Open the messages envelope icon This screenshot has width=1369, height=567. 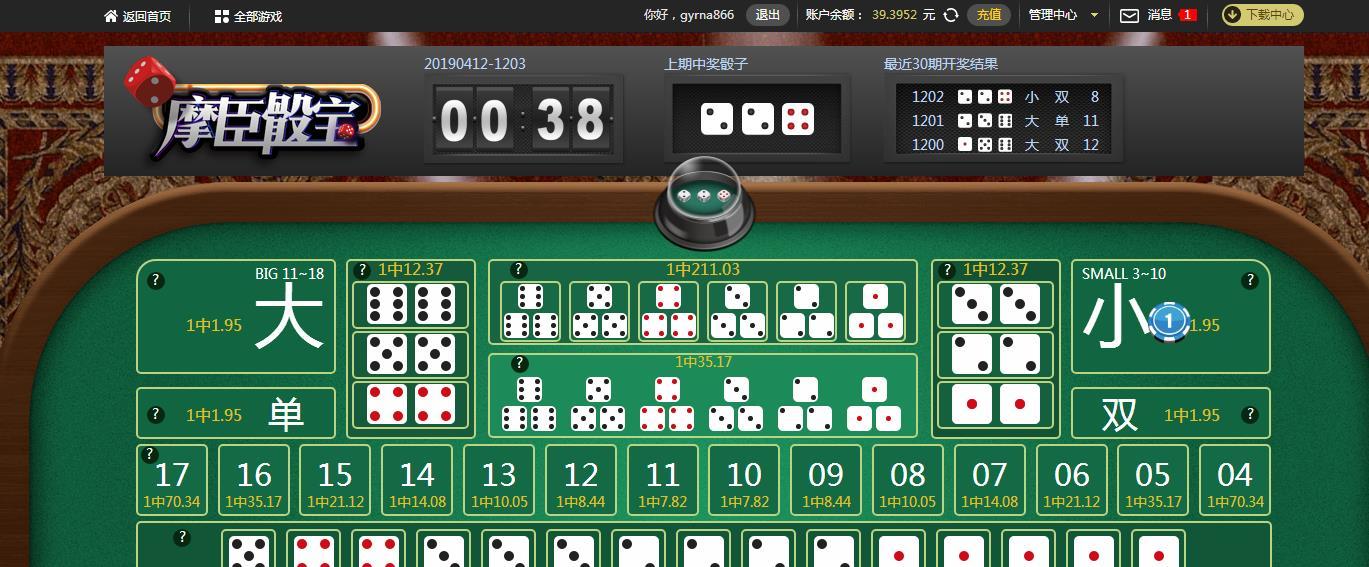pyautogui.click(x=1129, y=15)
